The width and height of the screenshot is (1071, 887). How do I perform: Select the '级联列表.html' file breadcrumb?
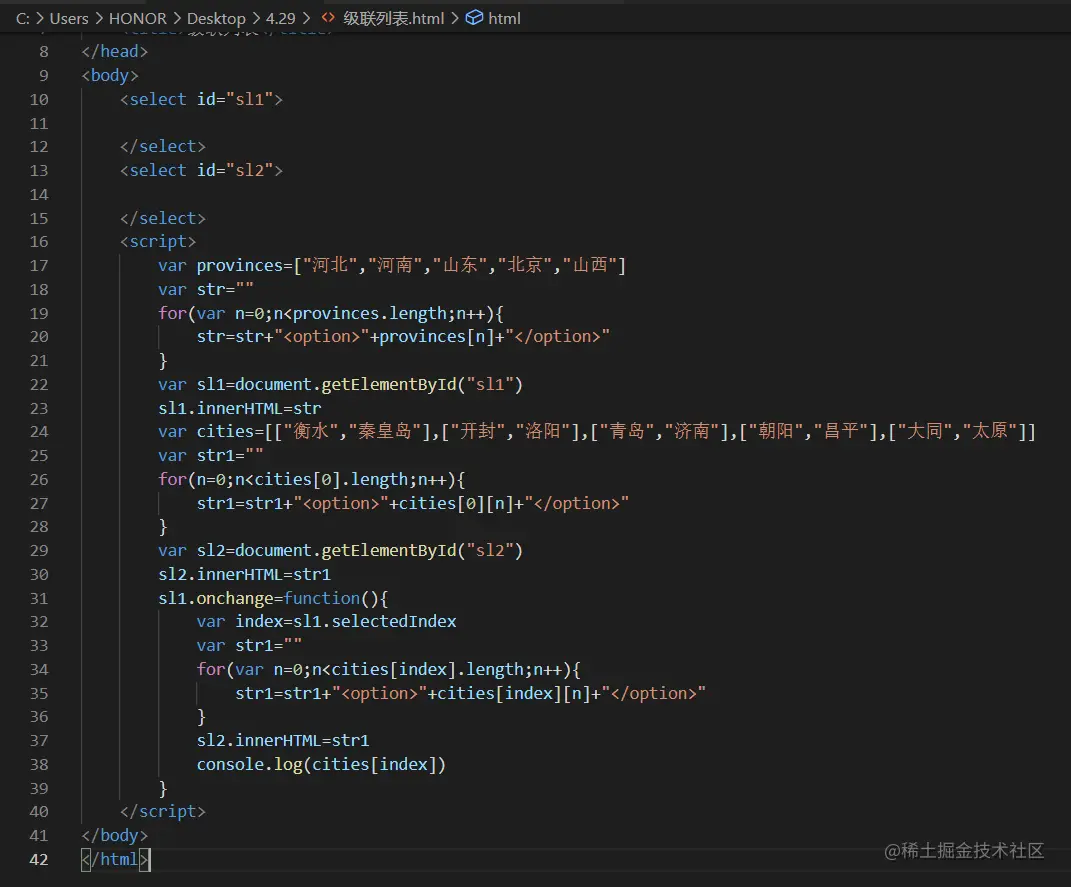[x=393, y=18]
